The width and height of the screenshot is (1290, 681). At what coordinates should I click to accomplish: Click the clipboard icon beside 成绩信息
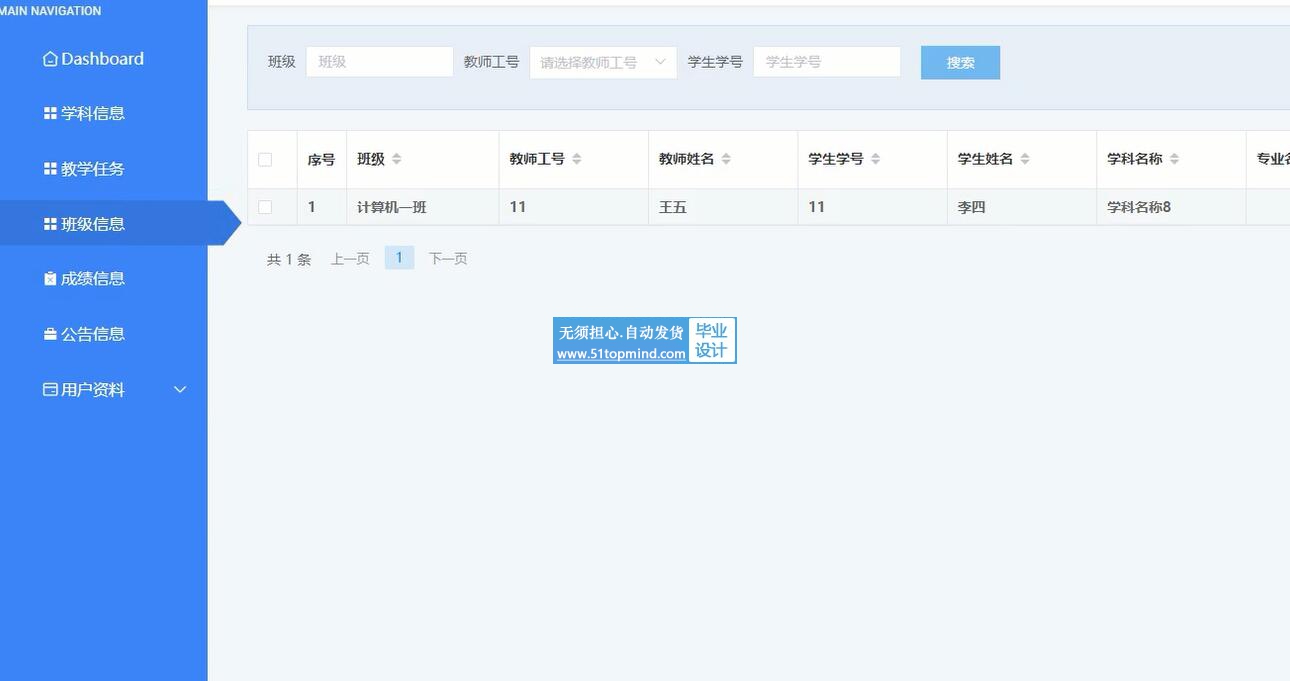[x=50, y=279]
